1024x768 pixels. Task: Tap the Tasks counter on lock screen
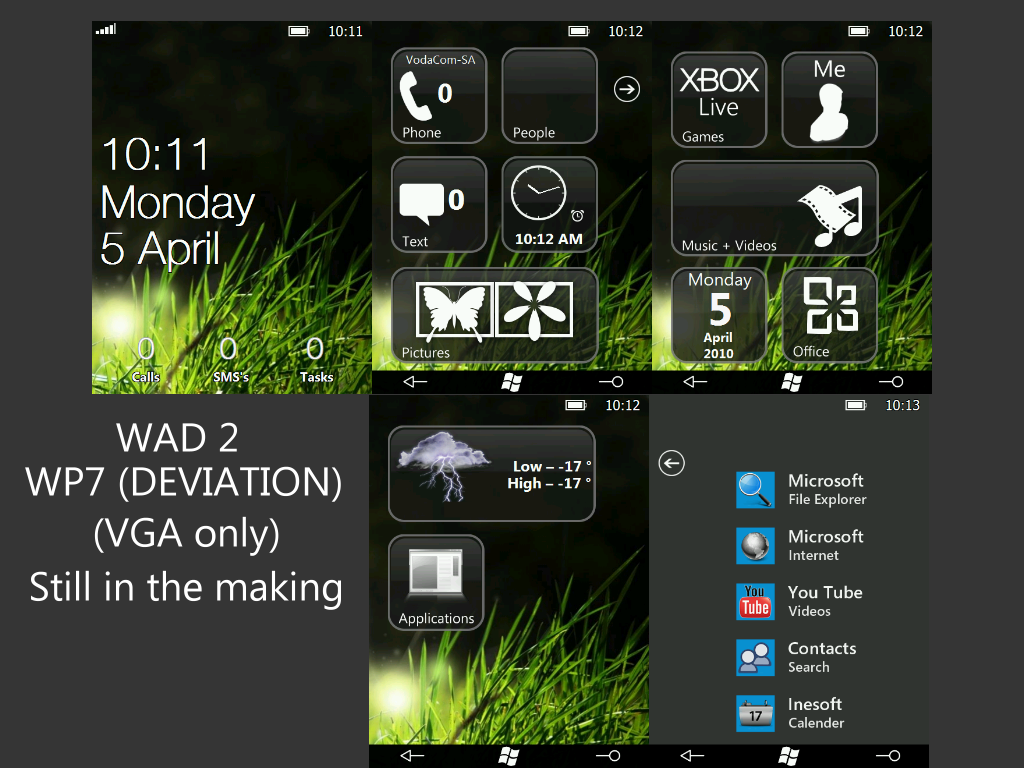(316, 359)
